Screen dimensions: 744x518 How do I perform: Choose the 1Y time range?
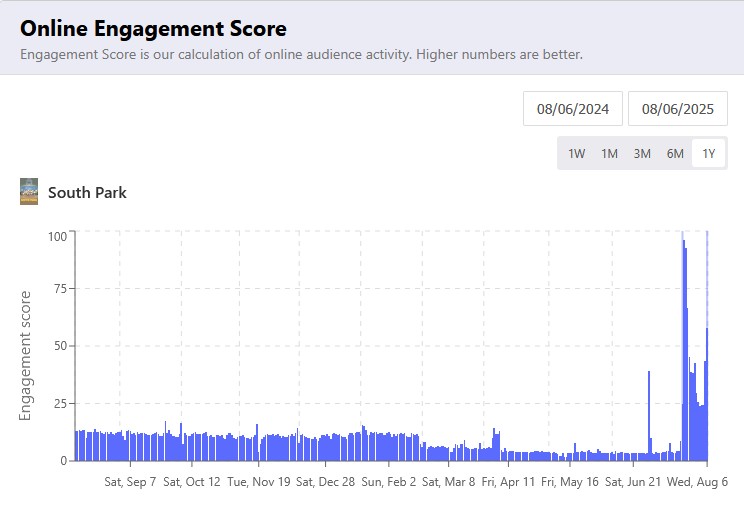(708, 154)
